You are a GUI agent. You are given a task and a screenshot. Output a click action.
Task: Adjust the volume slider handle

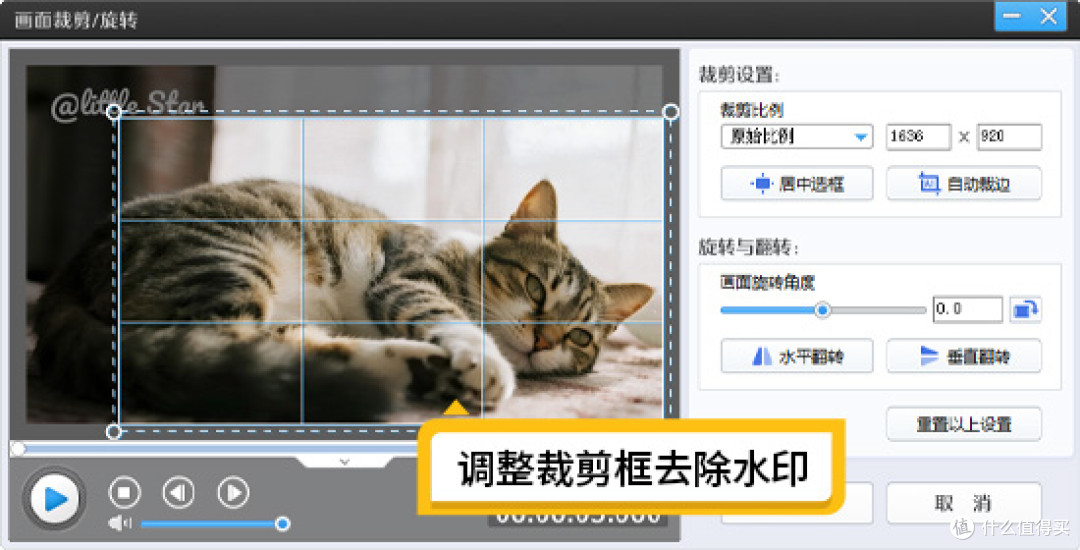pyautogui.click(x=282, y=524)
